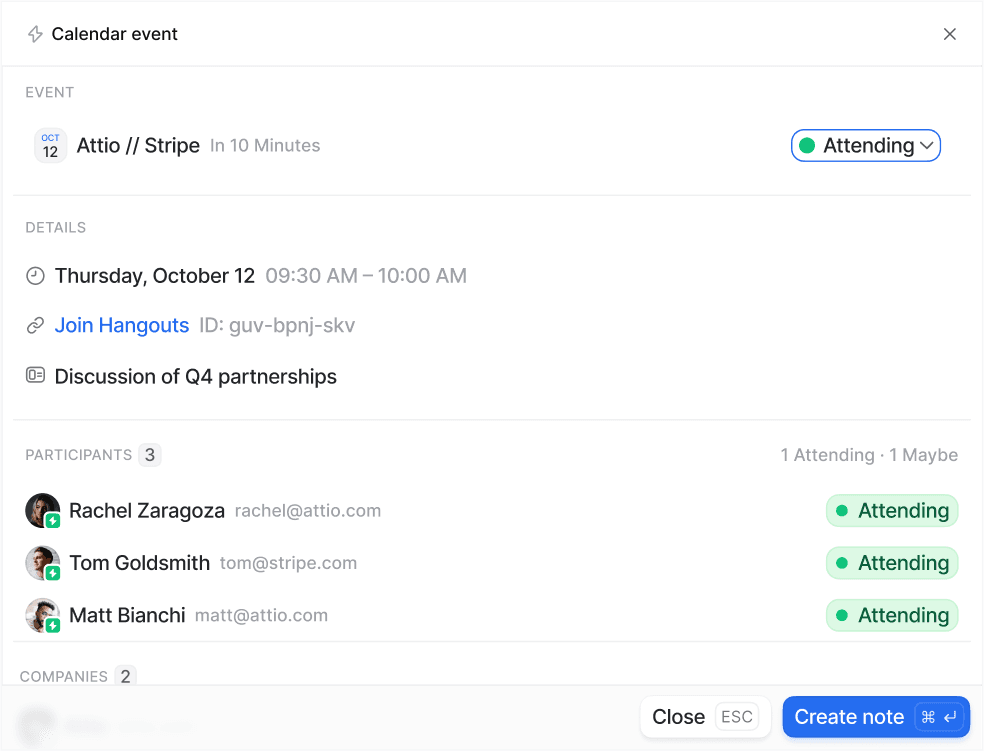Select the 1 Attending · 1 Maybe summary

869,454
